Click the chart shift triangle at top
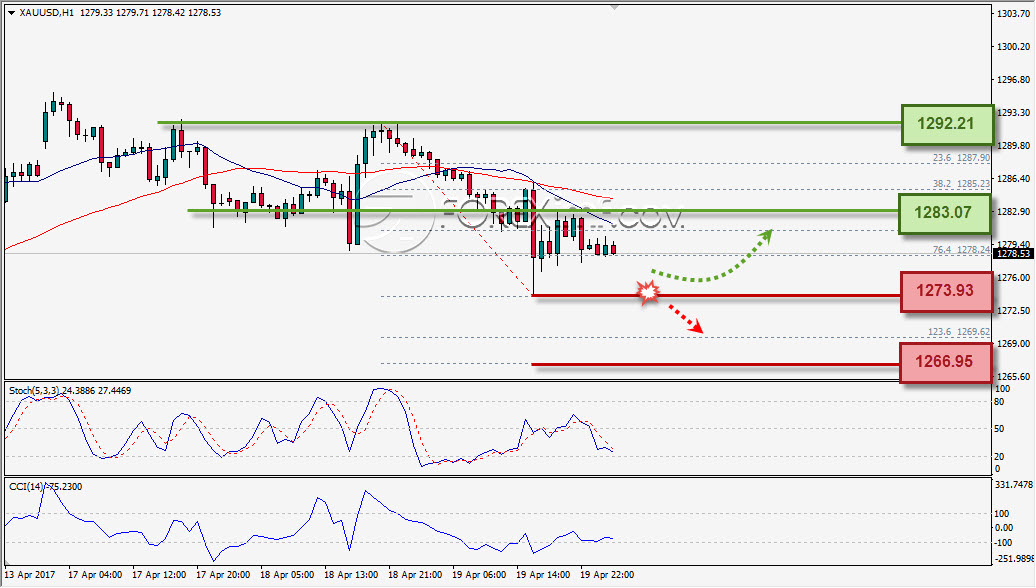The image size is (1036, 588). [x=614, y=7]
